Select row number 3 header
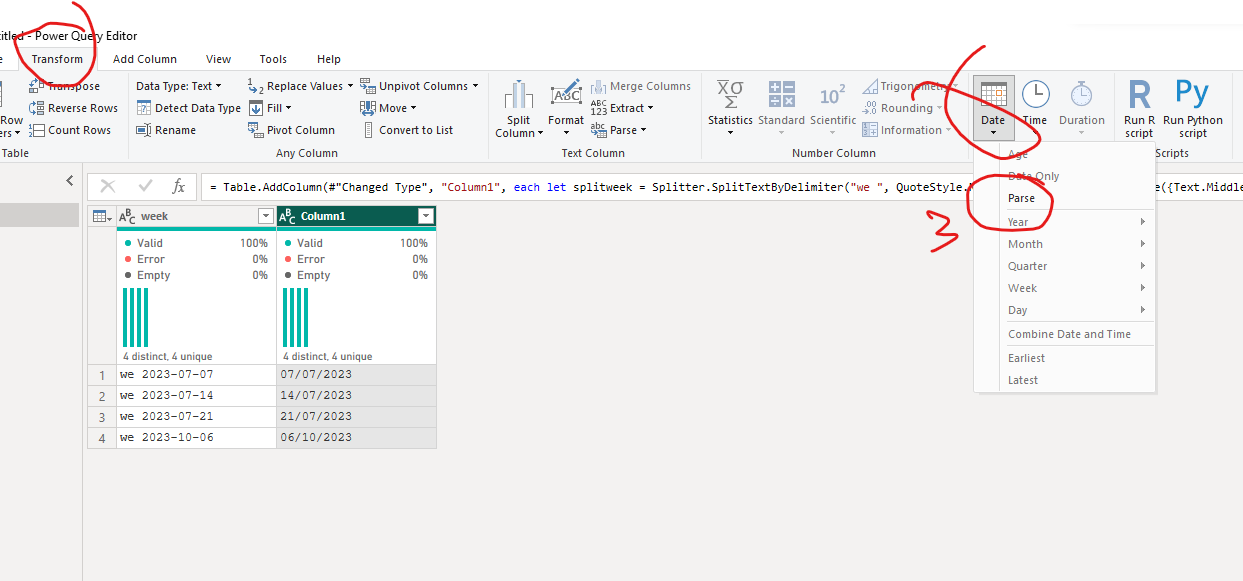This screenshot has height=581, width=1243. 102,416
